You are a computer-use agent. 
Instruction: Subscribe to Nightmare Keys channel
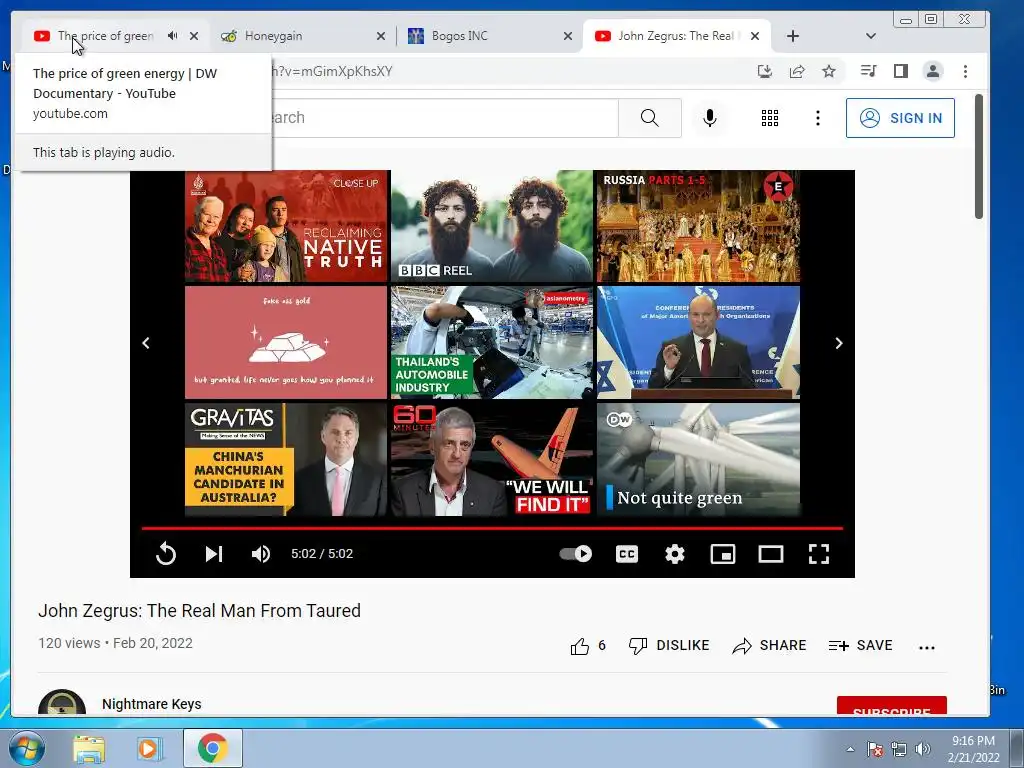(x=891, y=706)
